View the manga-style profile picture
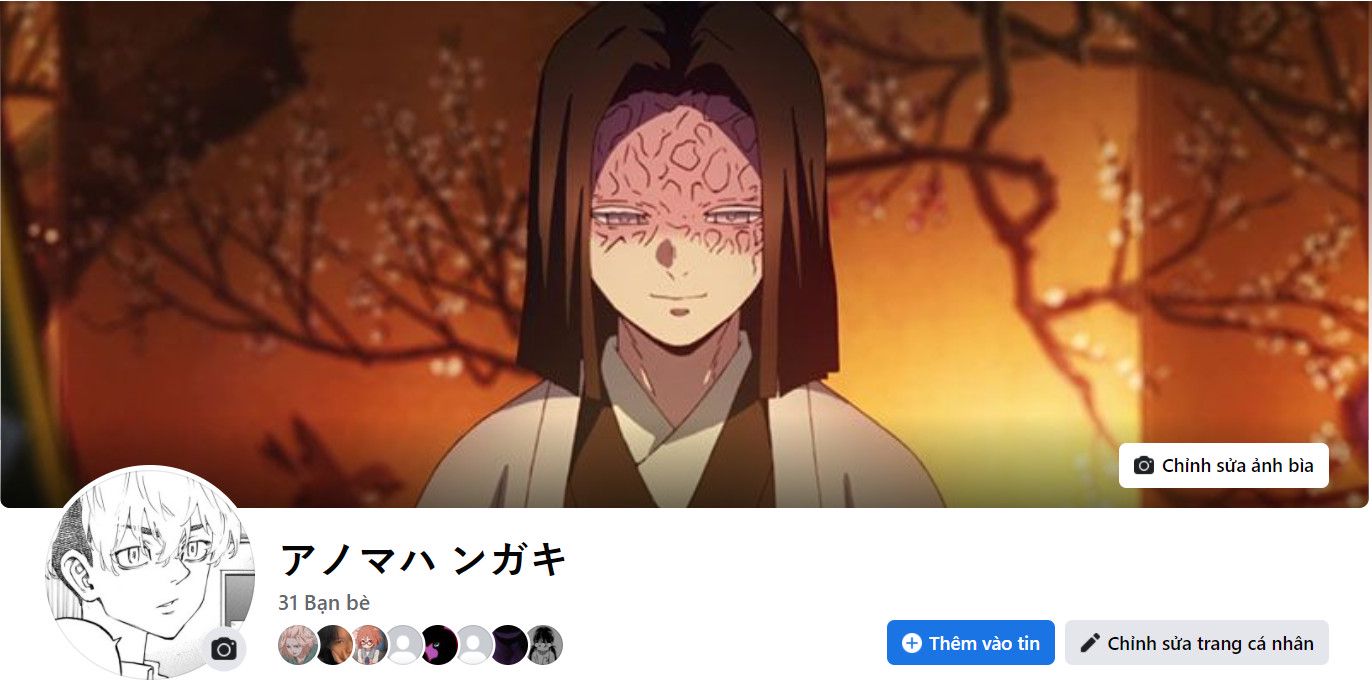Image resolution: width=1372 pixels, height=690 pixels. (150, 572)
